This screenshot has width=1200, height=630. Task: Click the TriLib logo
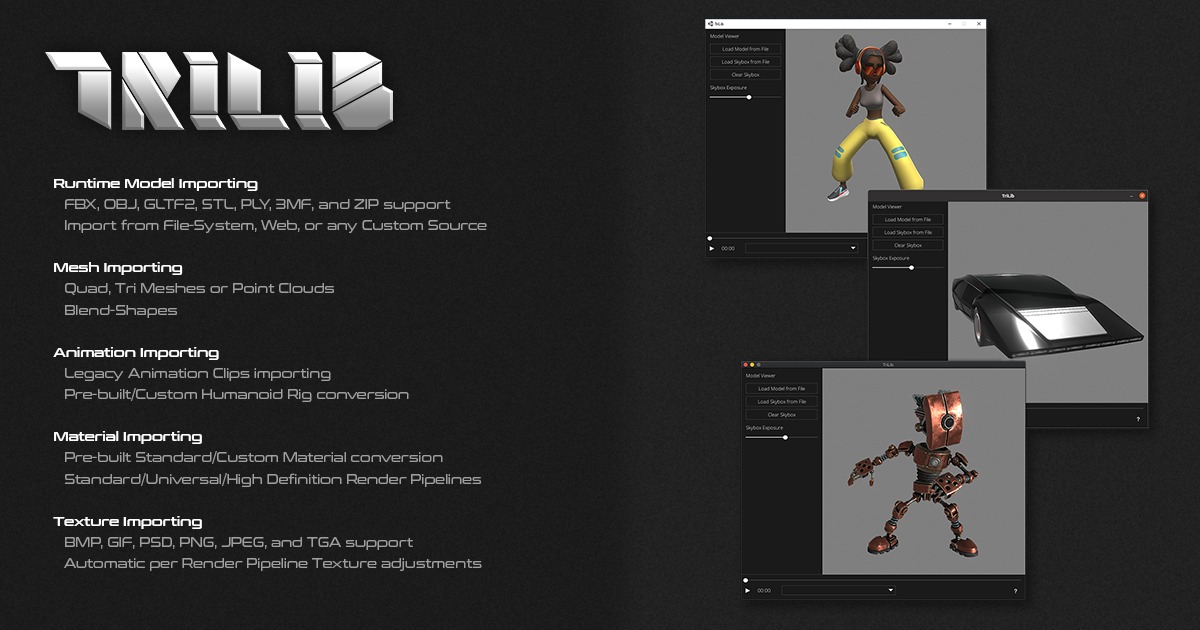point(218,90)
